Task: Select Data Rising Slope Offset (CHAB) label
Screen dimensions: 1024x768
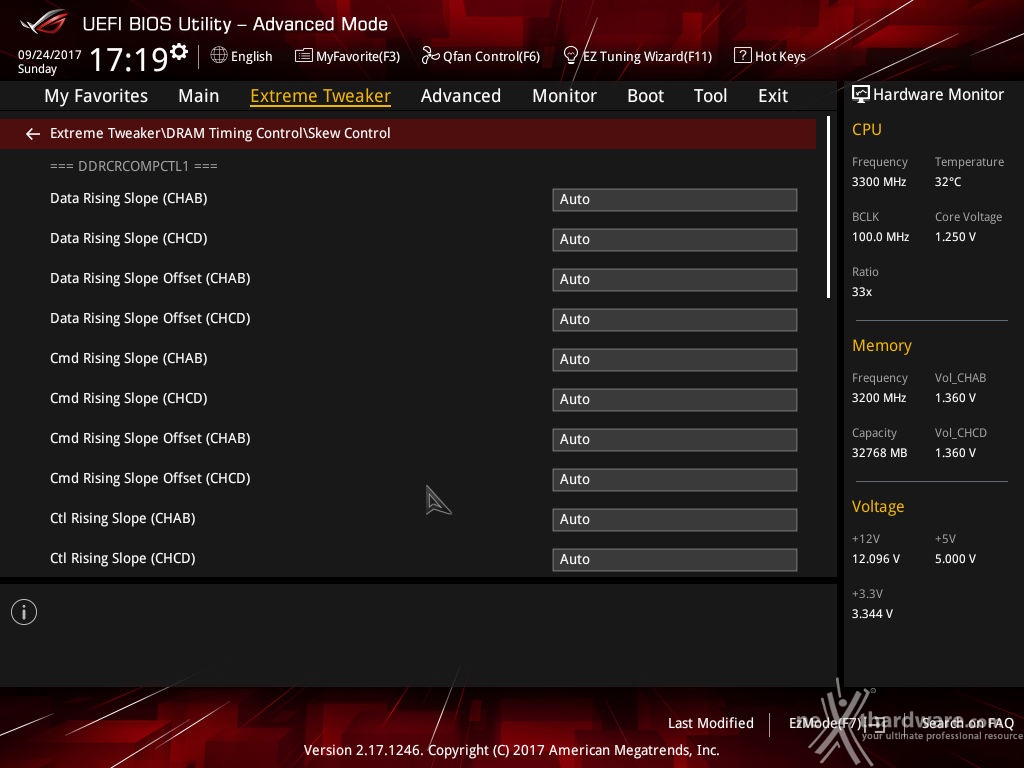Action: tap(150, 278)
